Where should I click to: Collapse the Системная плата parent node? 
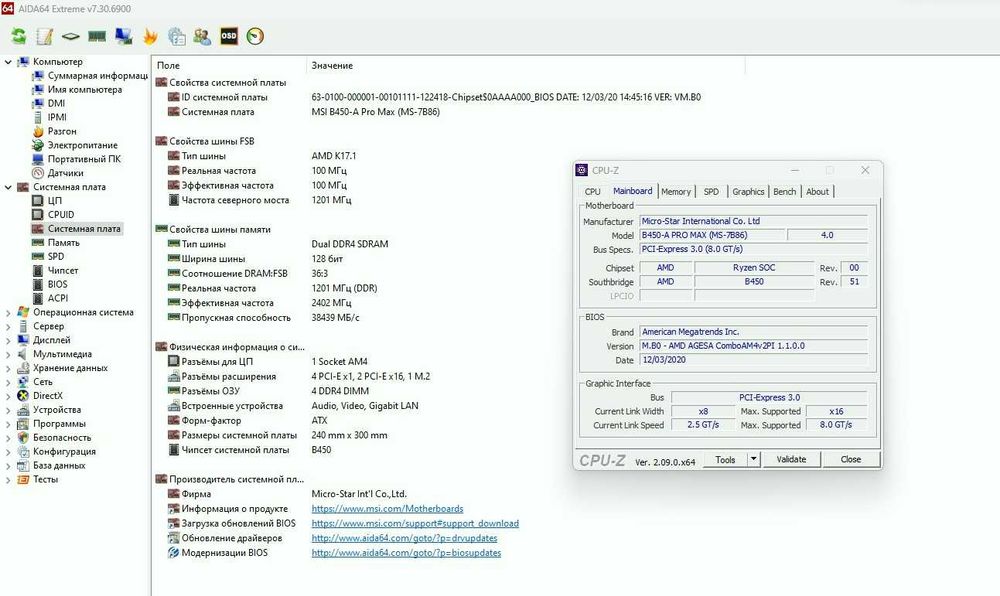pyautogui.click(x=8, y=187)
